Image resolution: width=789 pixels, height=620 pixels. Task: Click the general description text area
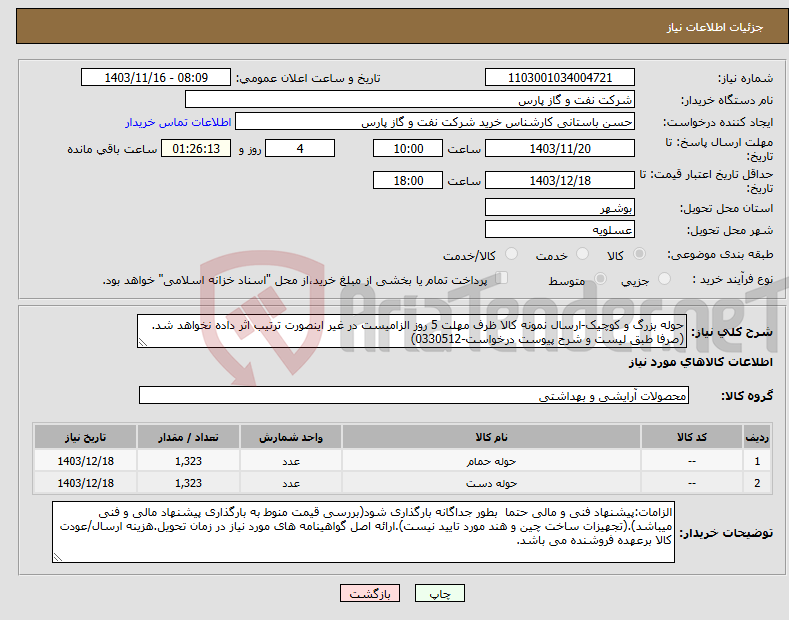[412, 331]
